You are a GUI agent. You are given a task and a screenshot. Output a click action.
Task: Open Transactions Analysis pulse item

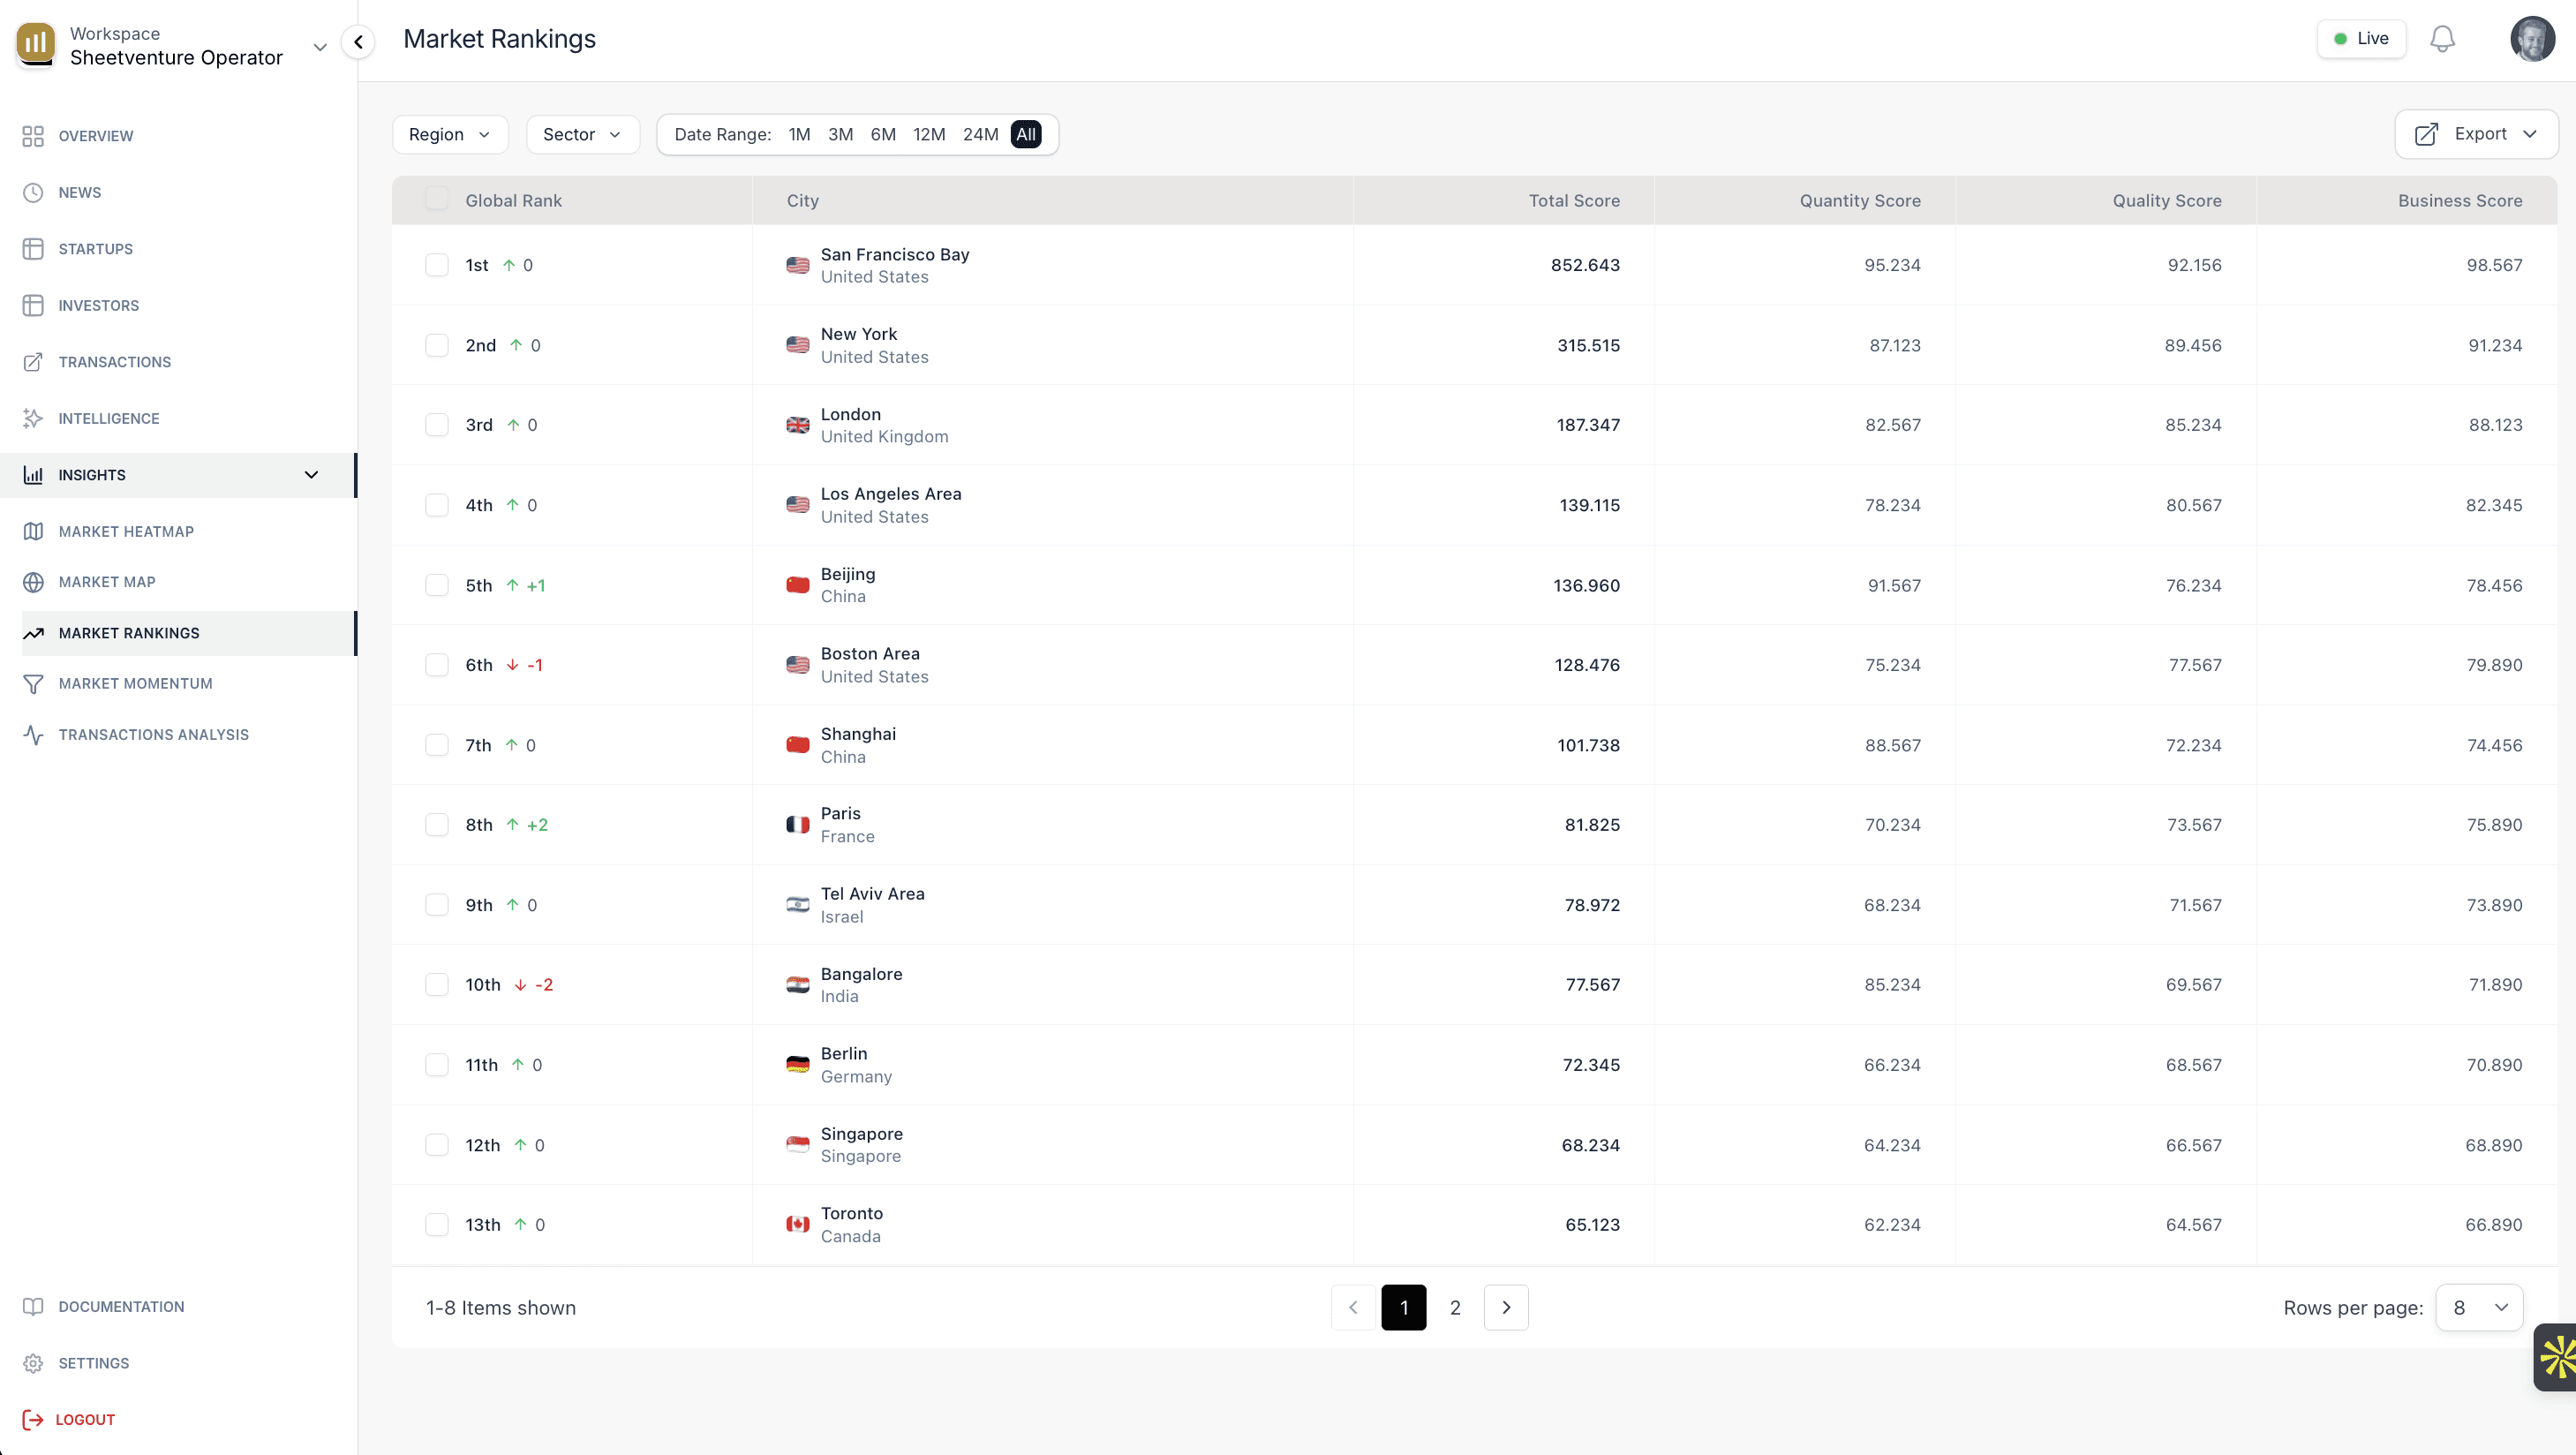pyautogui.click(x=153, y=735)
